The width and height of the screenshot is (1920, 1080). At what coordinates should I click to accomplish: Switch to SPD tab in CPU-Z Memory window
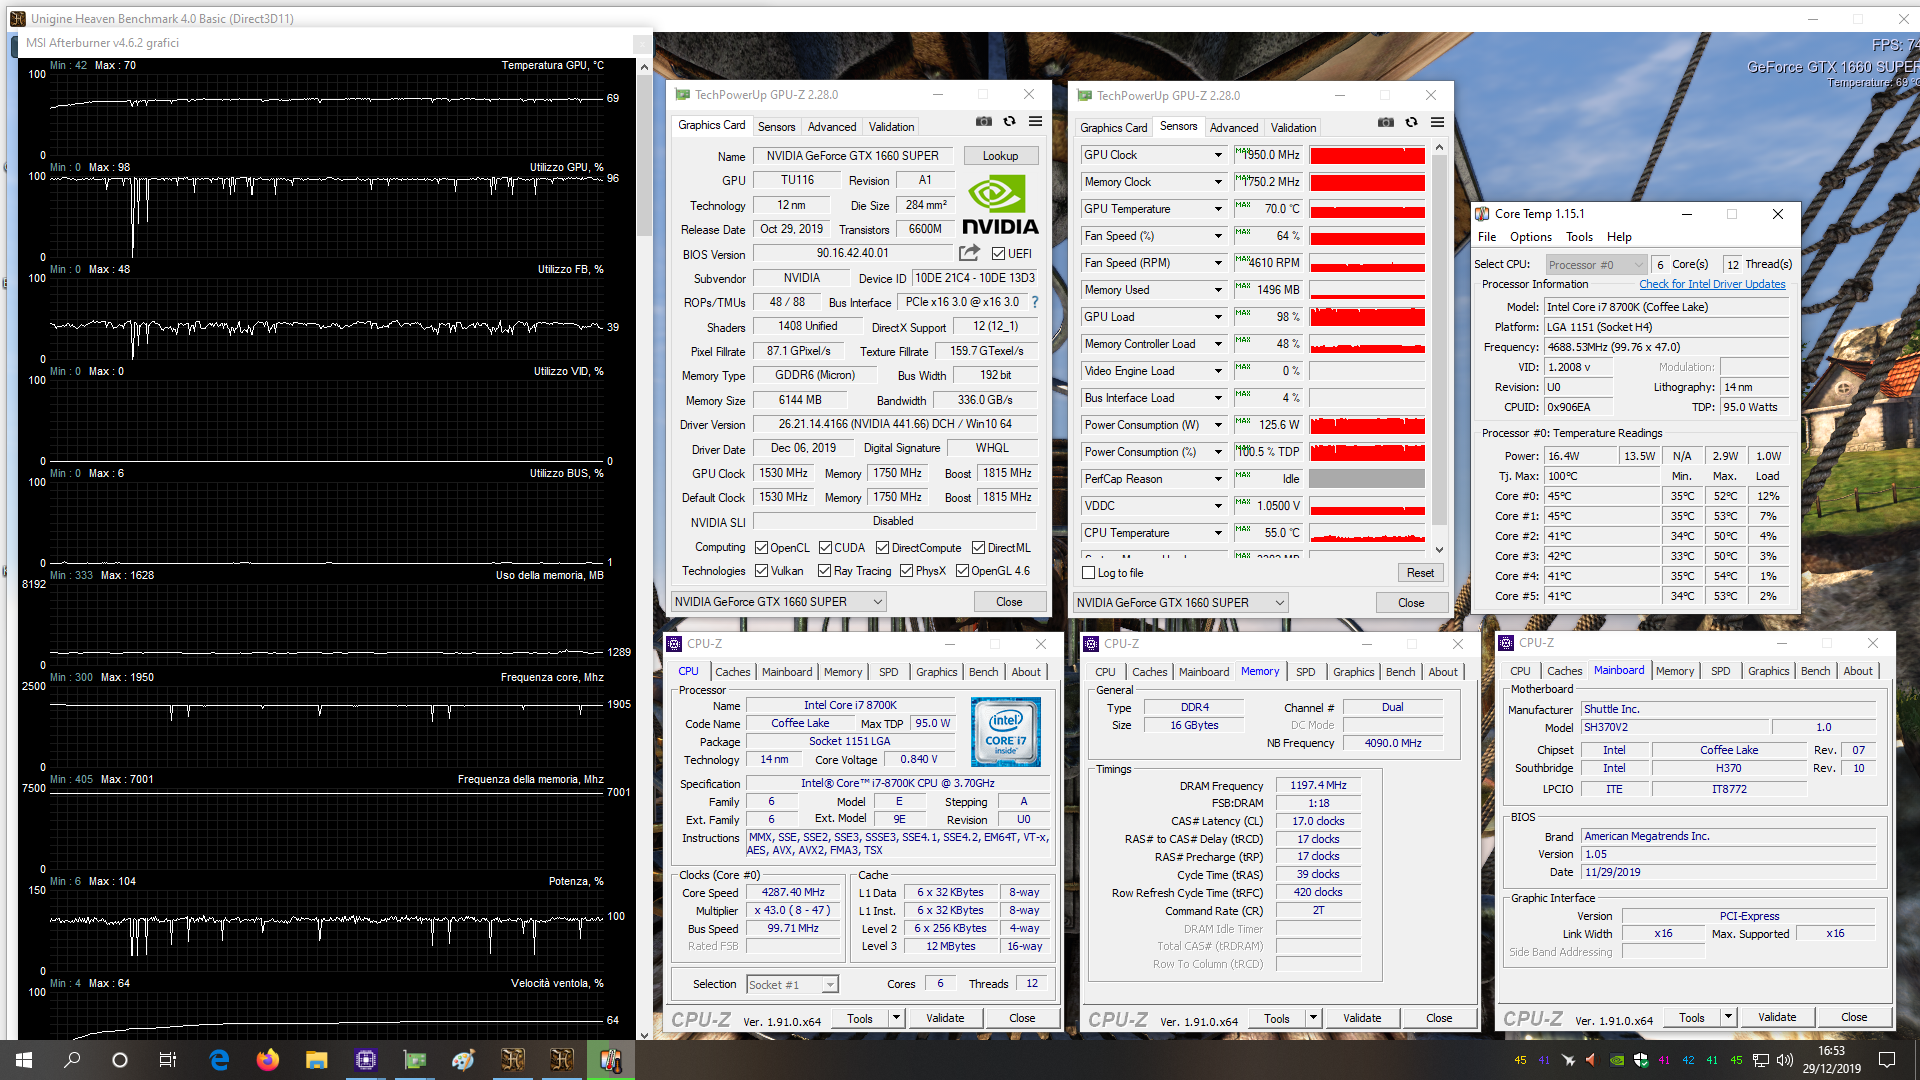1305,672
